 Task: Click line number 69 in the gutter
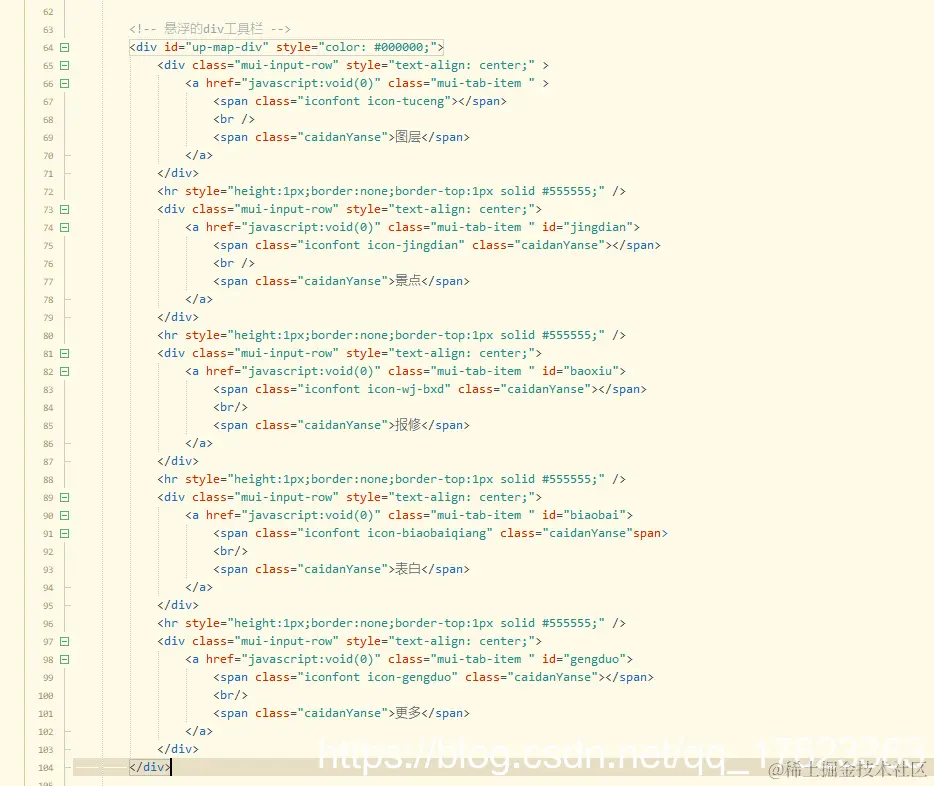point(48,138)
